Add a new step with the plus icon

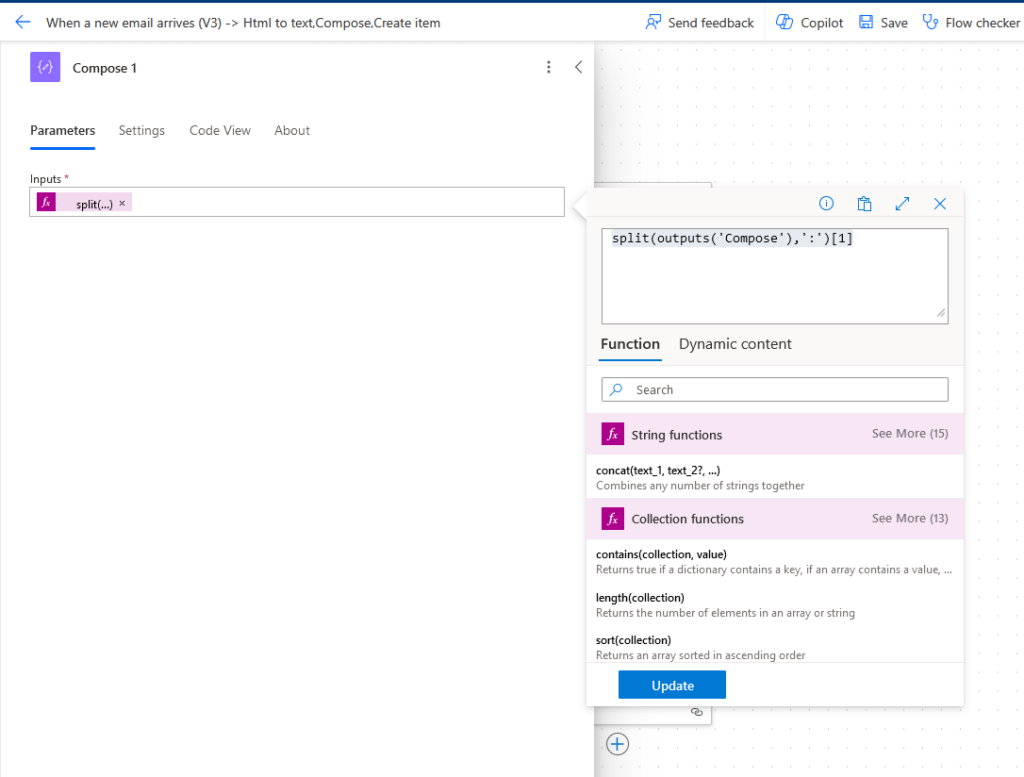pos(617,744)
